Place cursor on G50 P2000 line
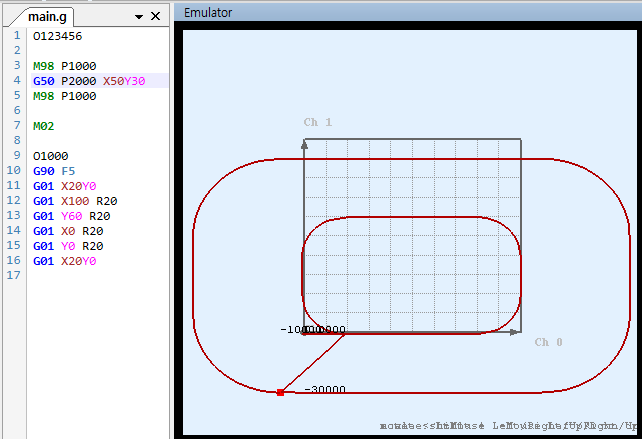 [88, 81]
